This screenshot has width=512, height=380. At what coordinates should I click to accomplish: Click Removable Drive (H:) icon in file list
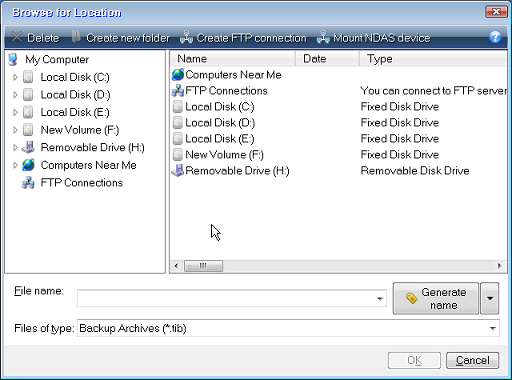click(x=178, y=170)
